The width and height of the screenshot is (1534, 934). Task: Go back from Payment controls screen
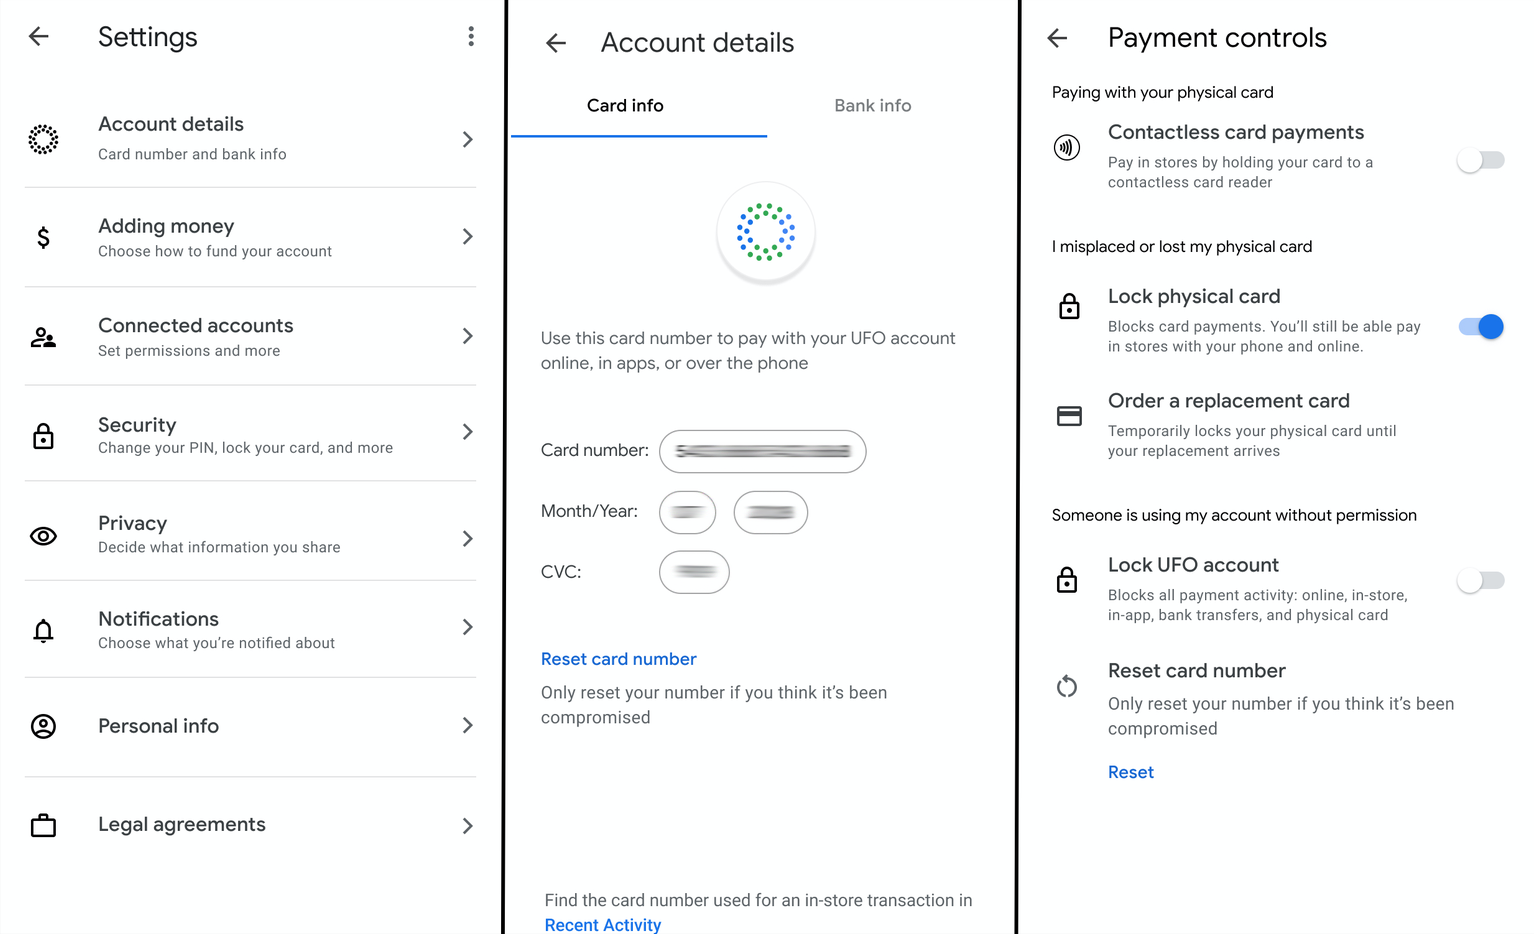pos(1057,38)
